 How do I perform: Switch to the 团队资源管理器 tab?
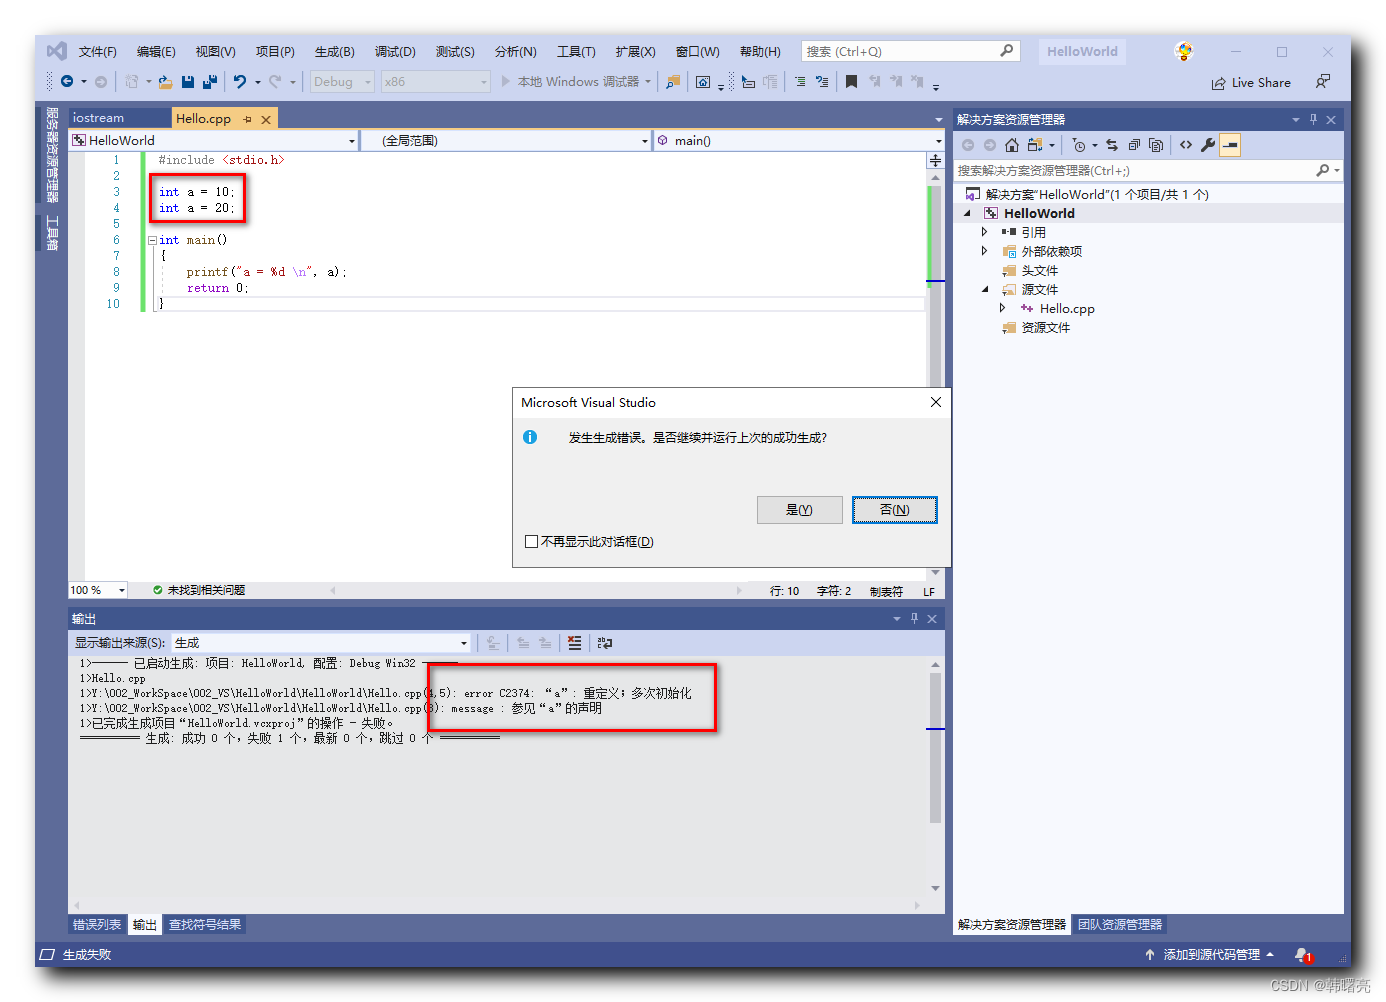tap(1120, 925)
